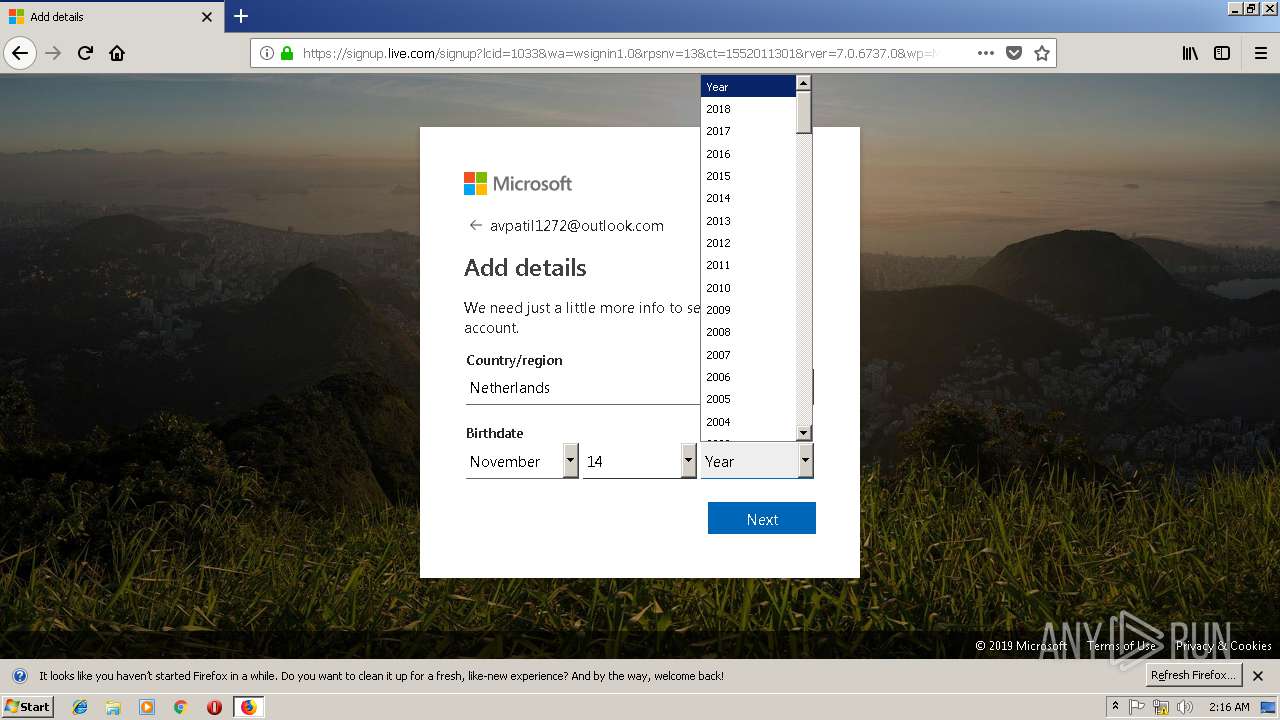The image size is (1280, 720).
Task: Dismiss the Firefox refresh notification bar
Action: point(1258,675)
